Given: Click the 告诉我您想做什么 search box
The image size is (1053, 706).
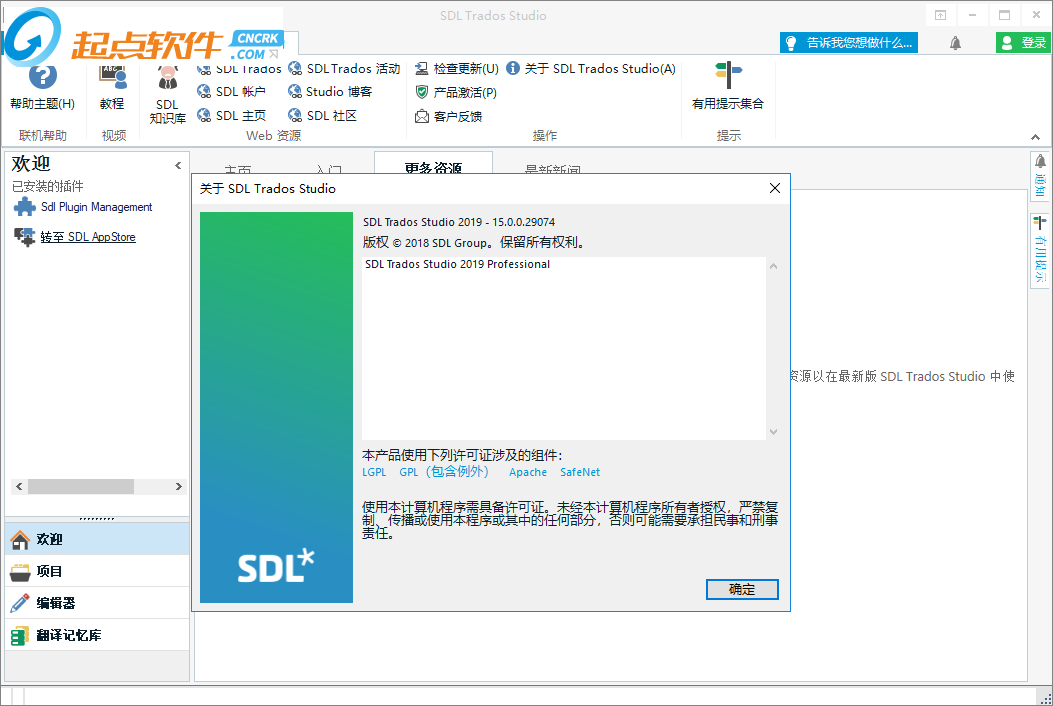Looking at the screenshot, I should coord(849,43).
